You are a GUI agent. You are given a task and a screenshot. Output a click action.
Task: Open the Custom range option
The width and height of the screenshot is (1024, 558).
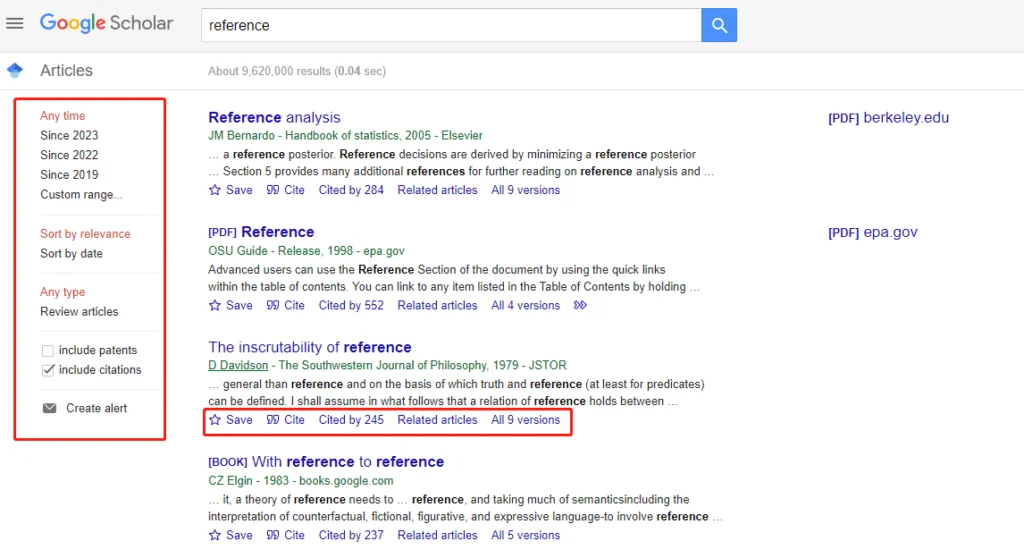[81, 195]
